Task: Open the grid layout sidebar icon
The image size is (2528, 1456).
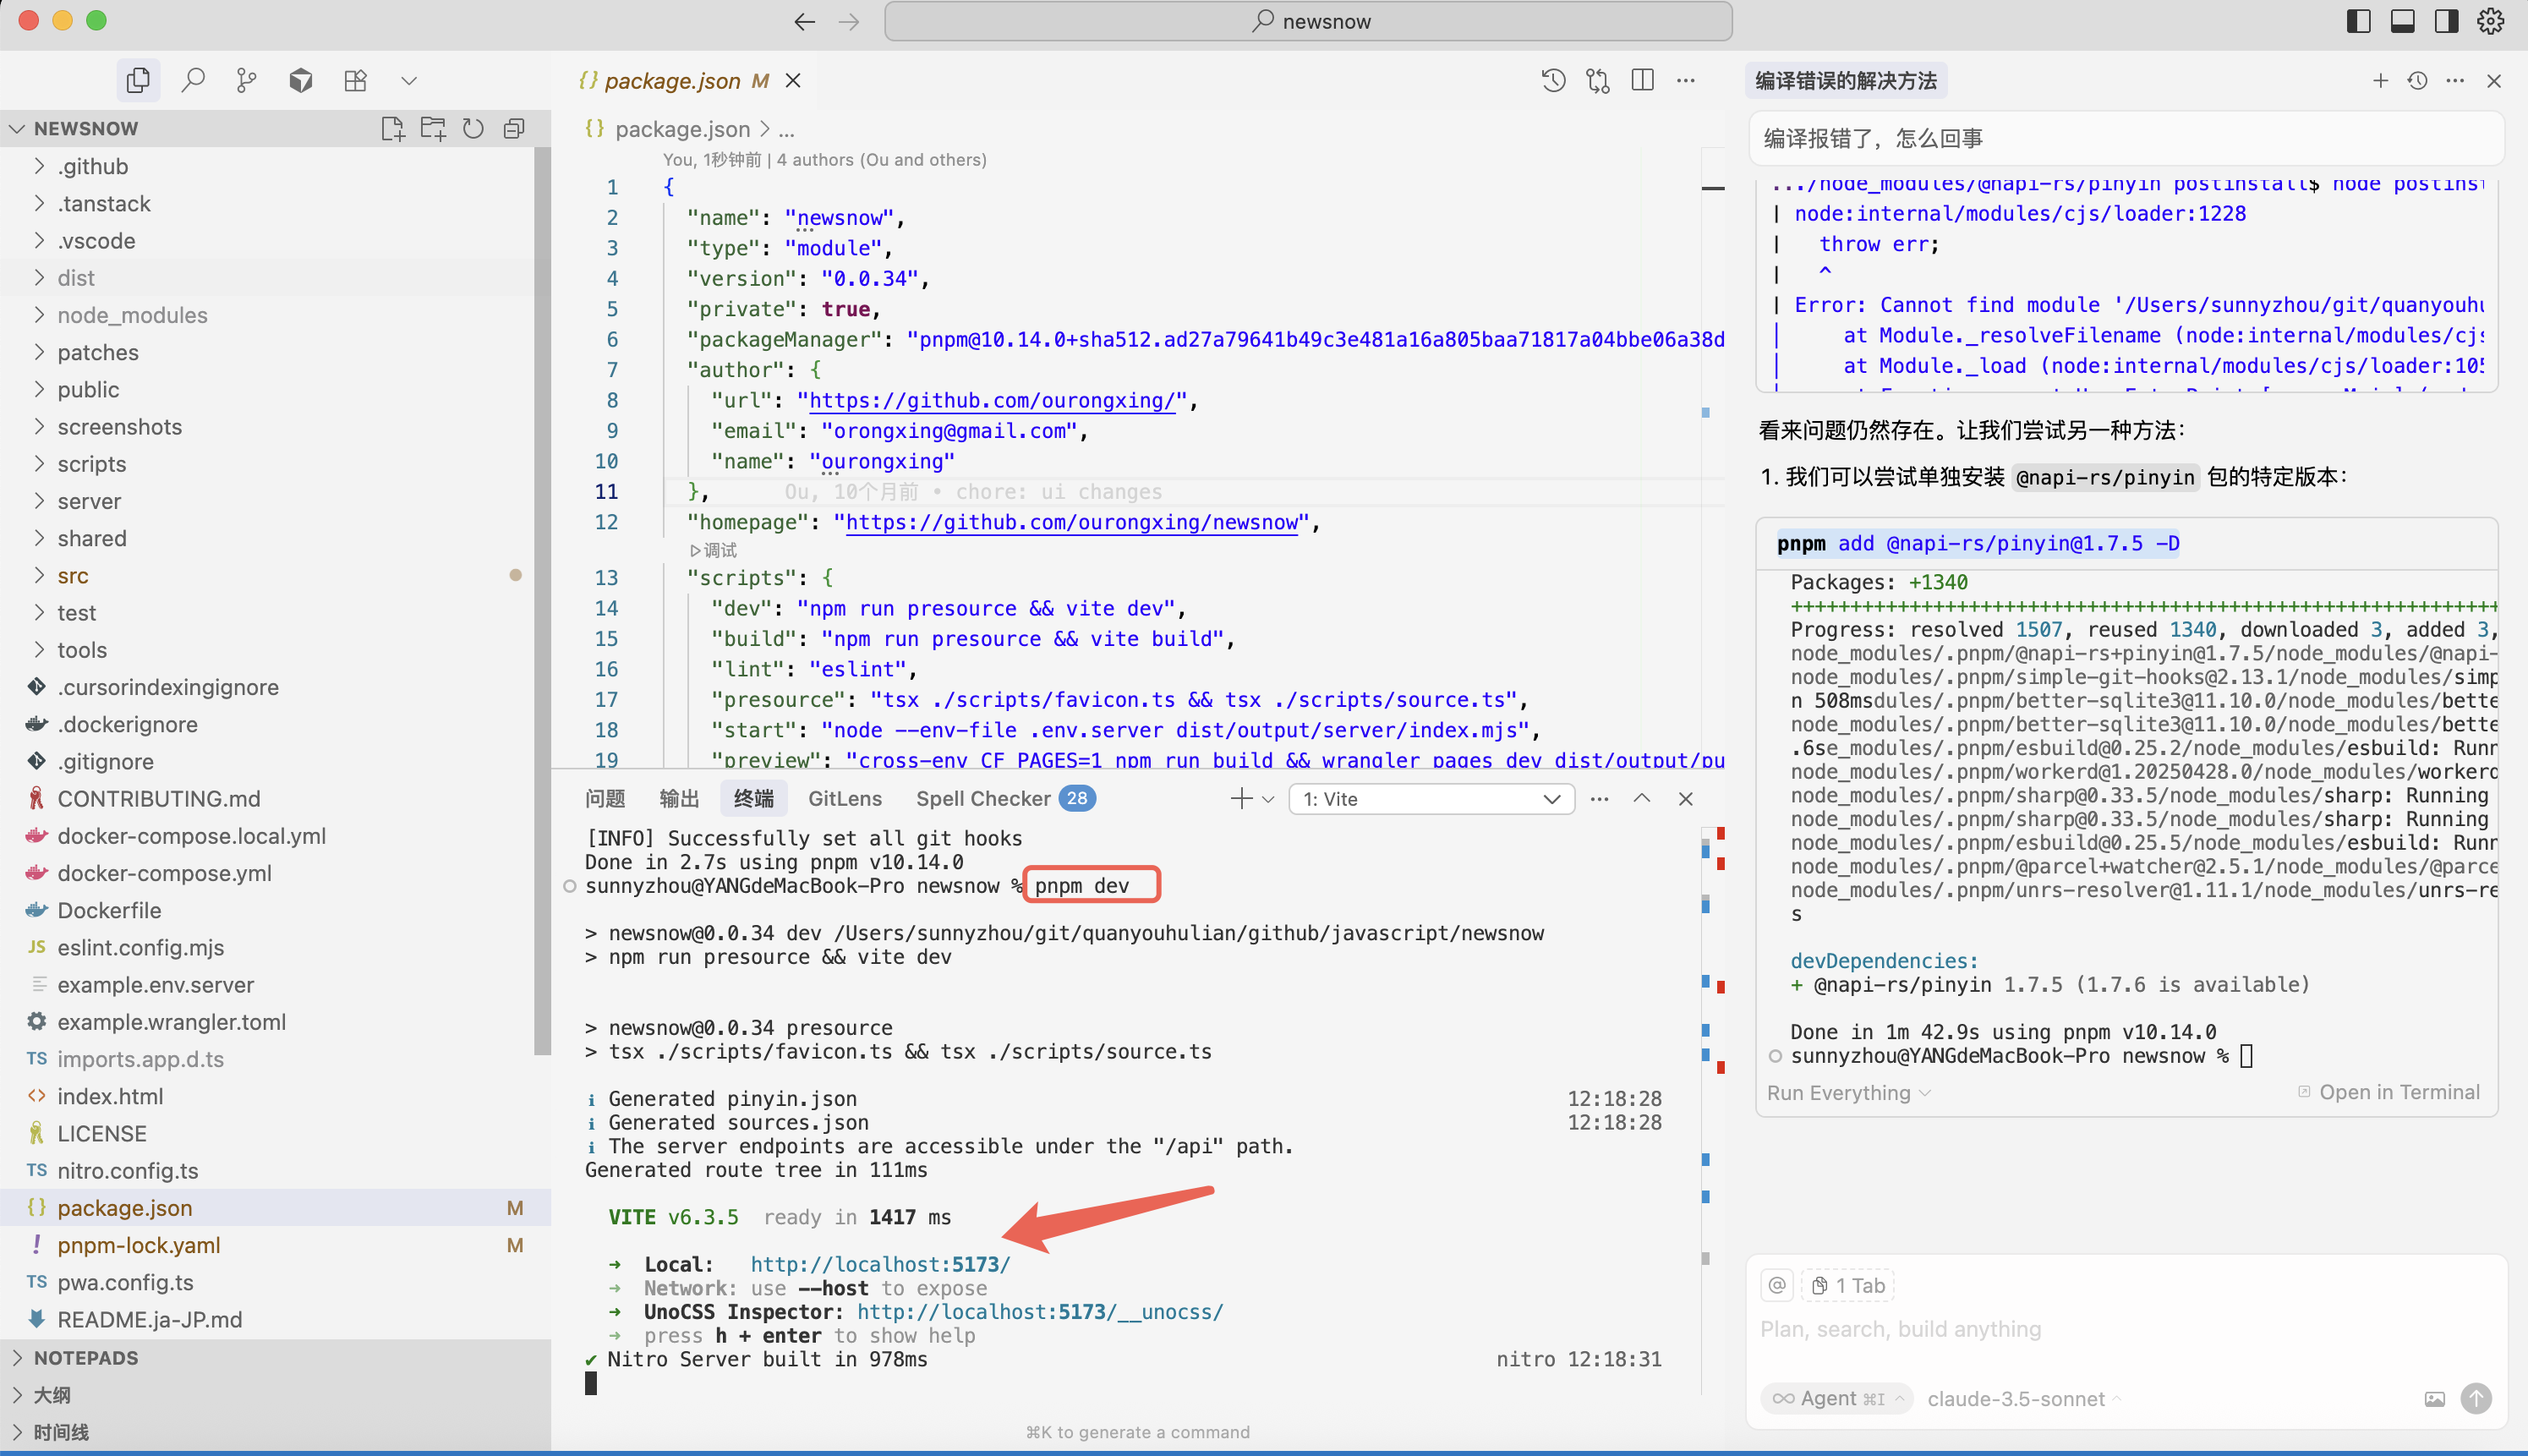Action: tap(355, 80)
